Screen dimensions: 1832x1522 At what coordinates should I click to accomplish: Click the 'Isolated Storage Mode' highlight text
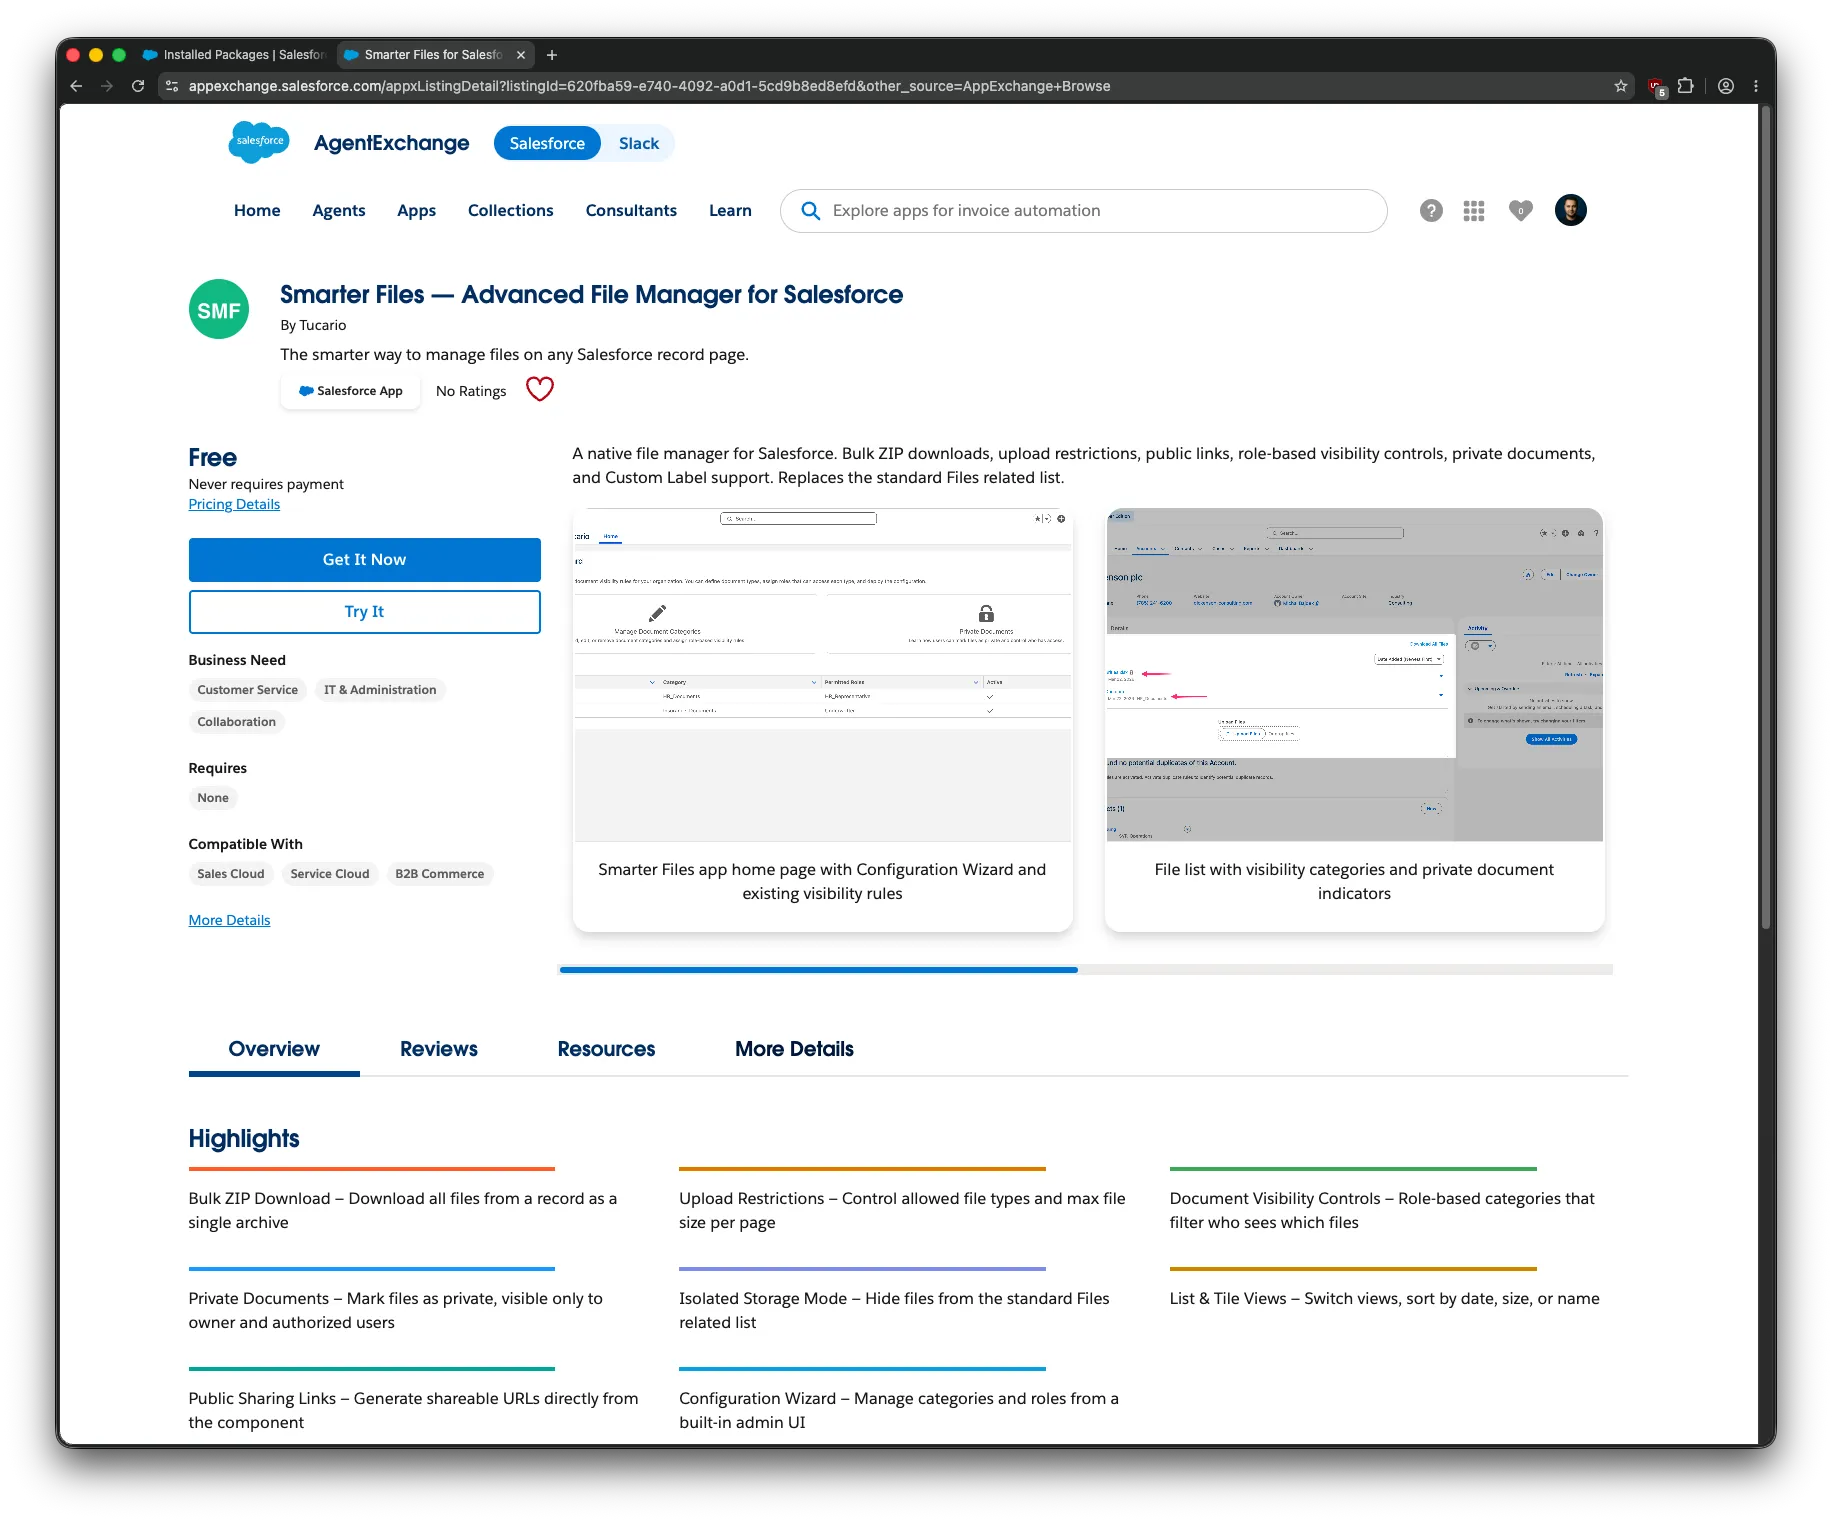[894, 1311]
